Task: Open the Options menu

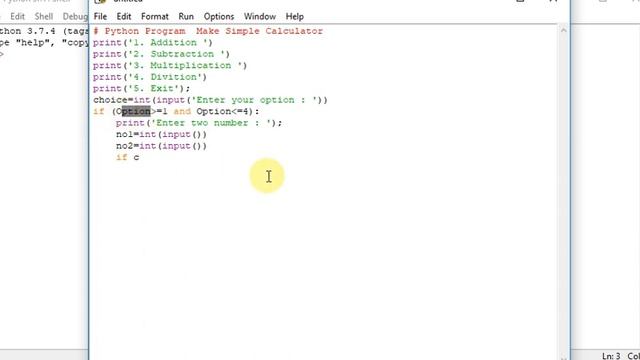Action: coord(219,17)
